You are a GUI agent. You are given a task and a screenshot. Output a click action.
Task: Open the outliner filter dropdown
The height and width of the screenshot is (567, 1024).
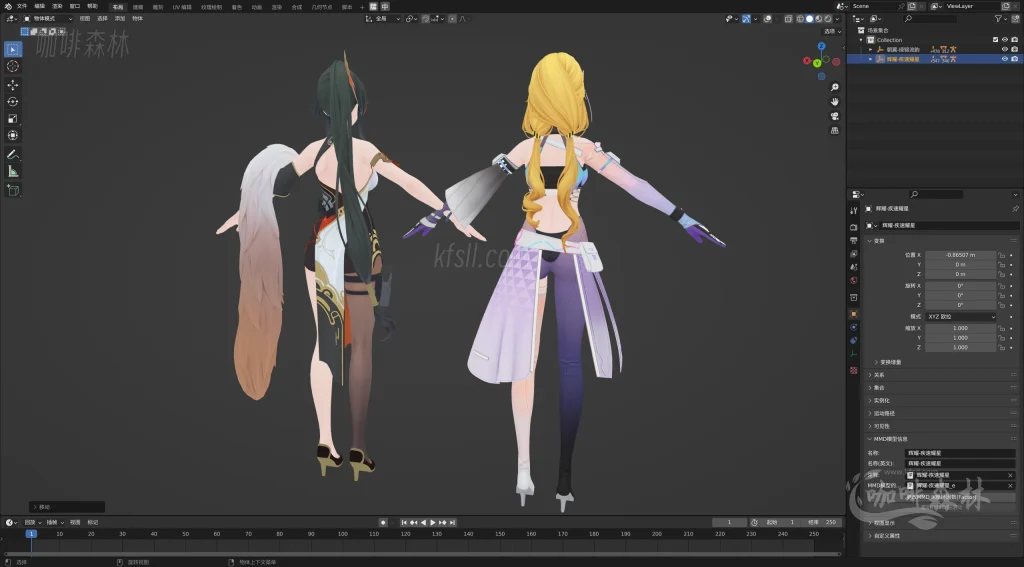pyautogui.click(x=1000, y=19)
